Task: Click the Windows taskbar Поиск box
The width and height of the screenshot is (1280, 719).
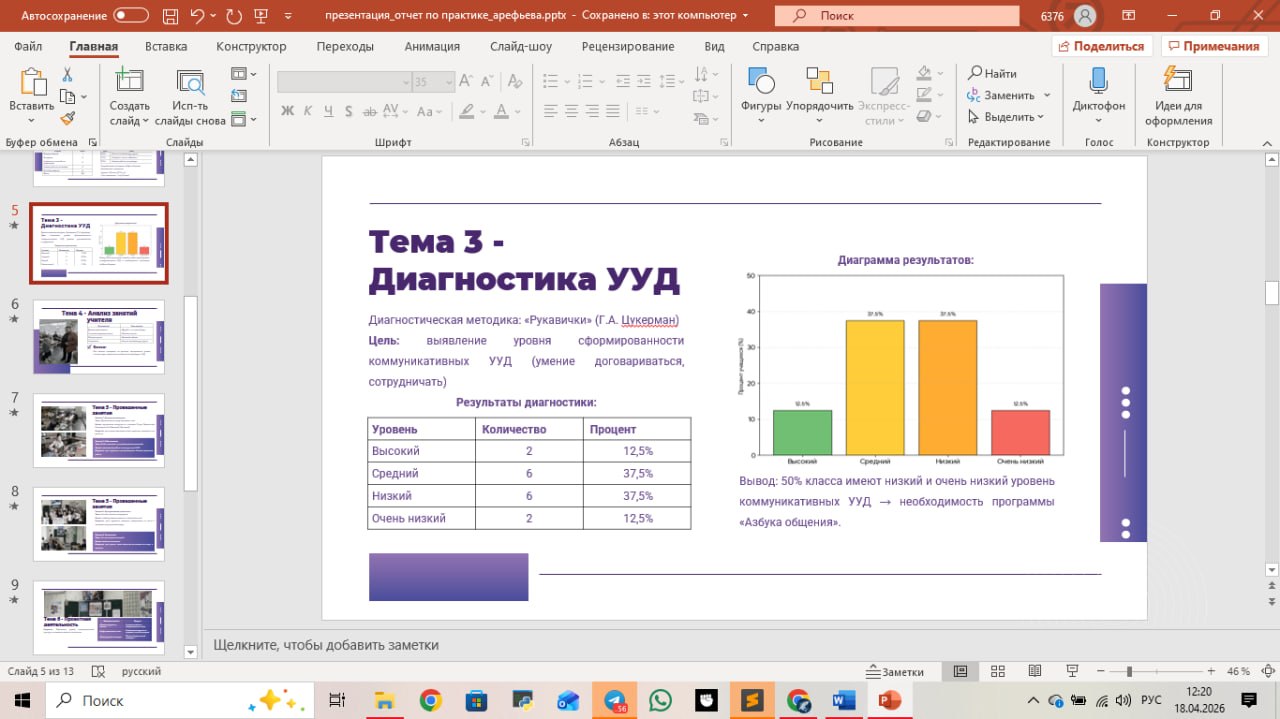Action: tap(178, 700)
